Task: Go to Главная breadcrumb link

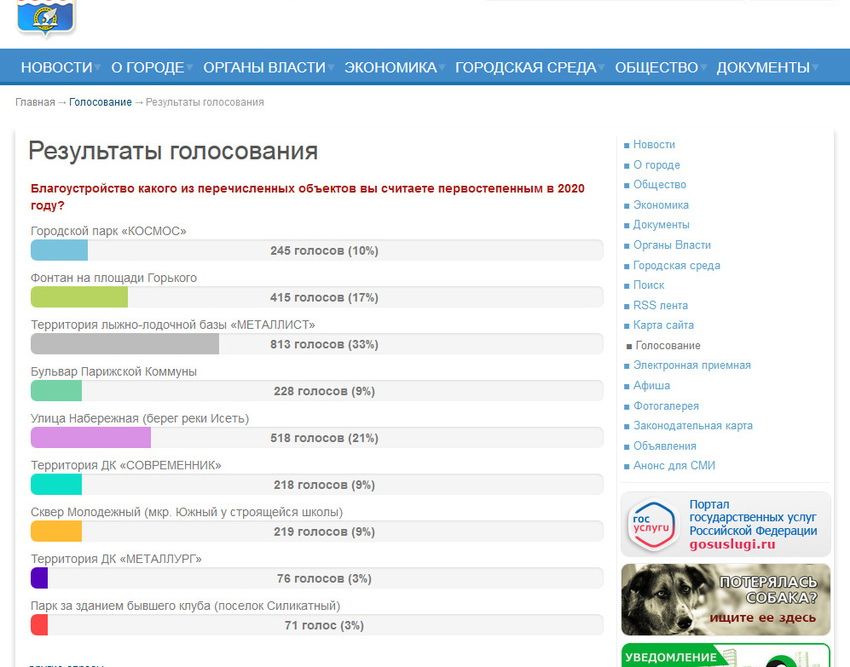Action: click(x=35, y=102)
